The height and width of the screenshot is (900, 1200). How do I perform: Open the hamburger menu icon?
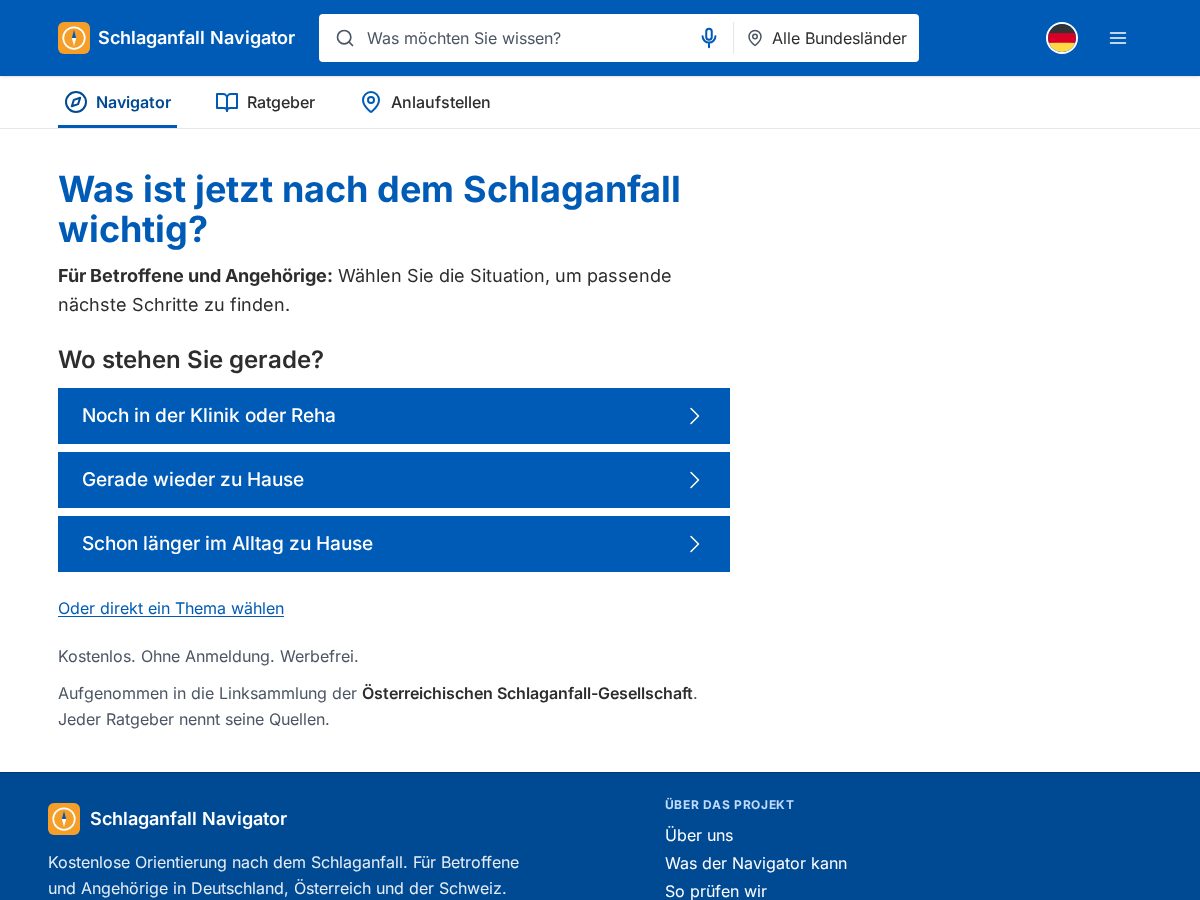point(1118,38)
